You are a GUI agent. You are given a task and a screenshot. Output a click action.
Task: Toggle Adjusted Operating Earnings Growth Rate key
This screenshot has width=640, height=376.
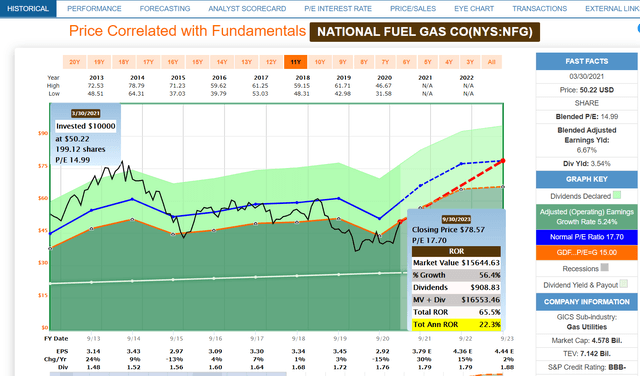587,217
